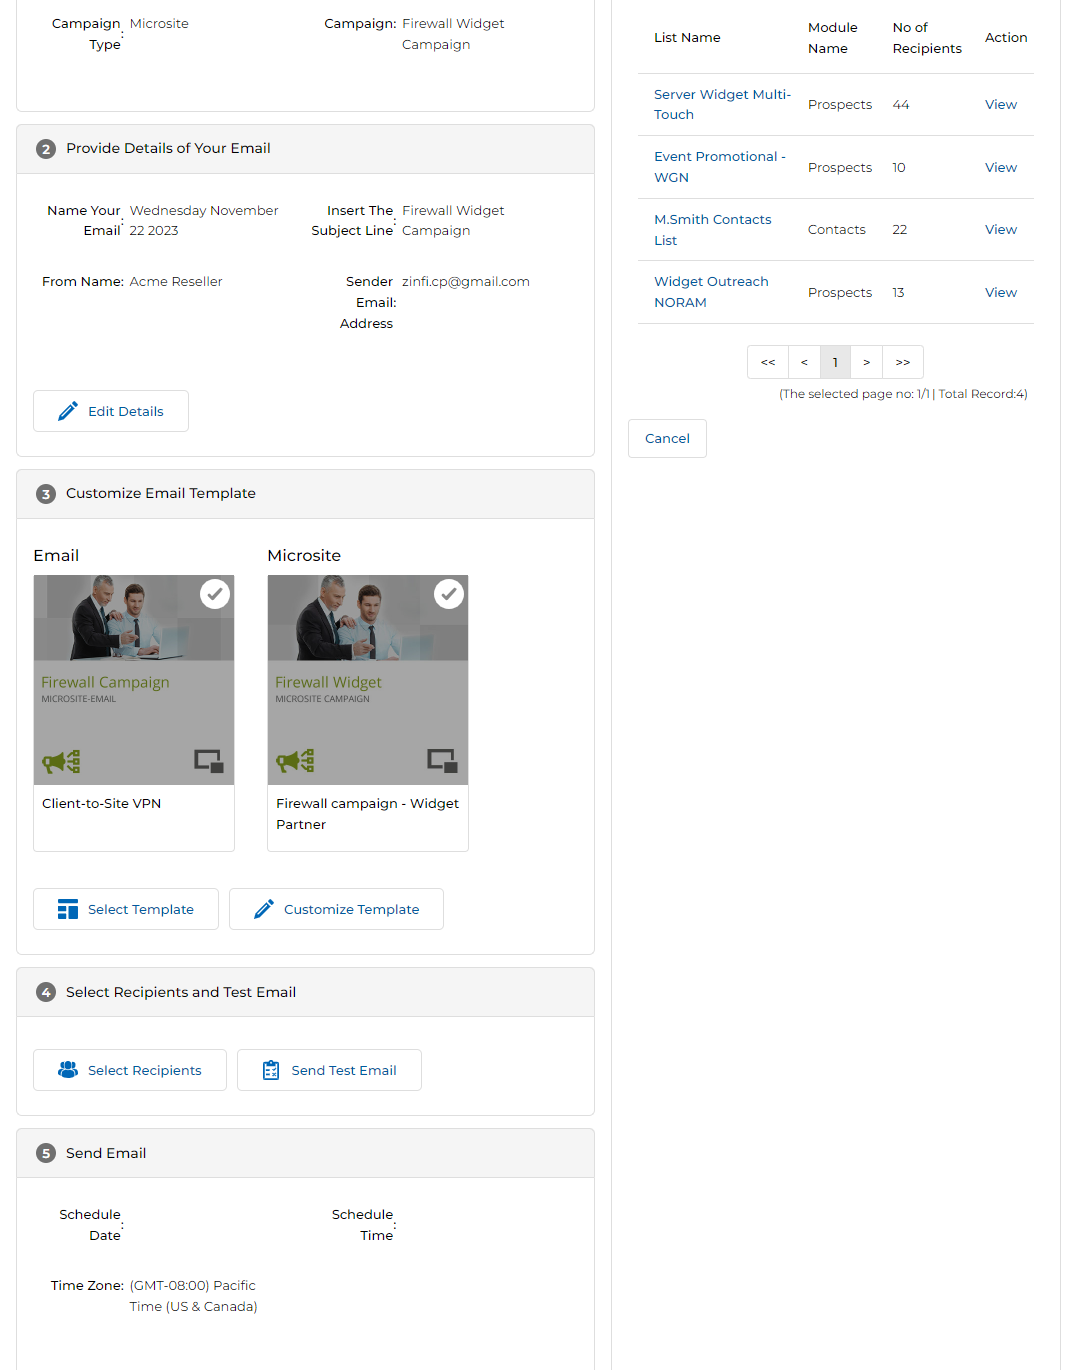Click sender email zinfi.cp@gmail.com

pyautogui.click(x=466, y=282)
